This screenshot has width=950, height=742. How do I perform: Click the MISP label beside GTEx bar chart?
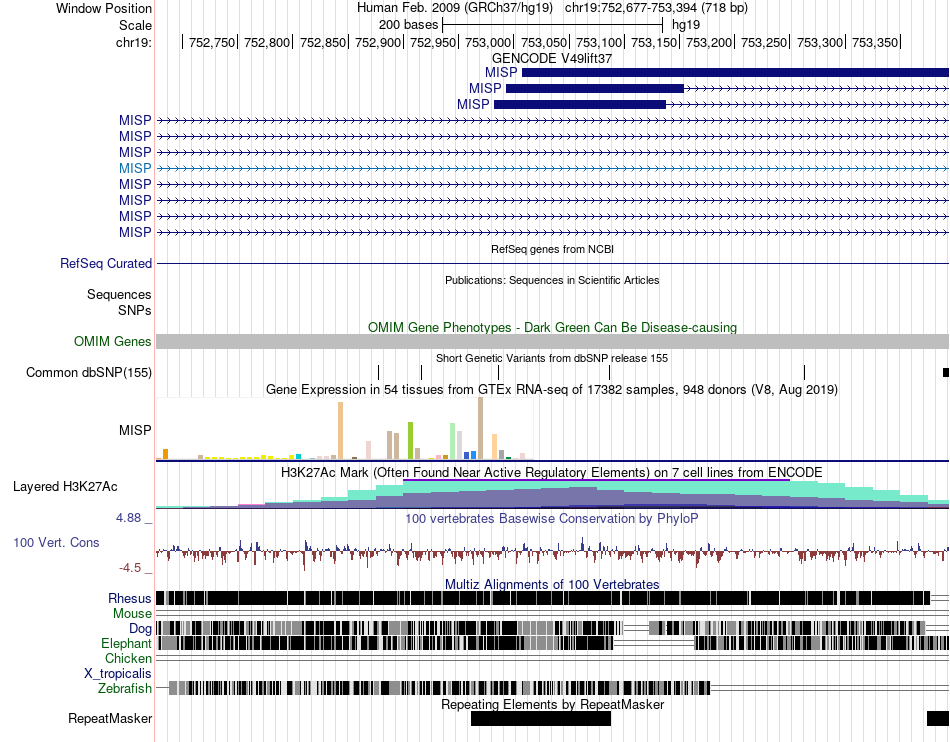135,430
